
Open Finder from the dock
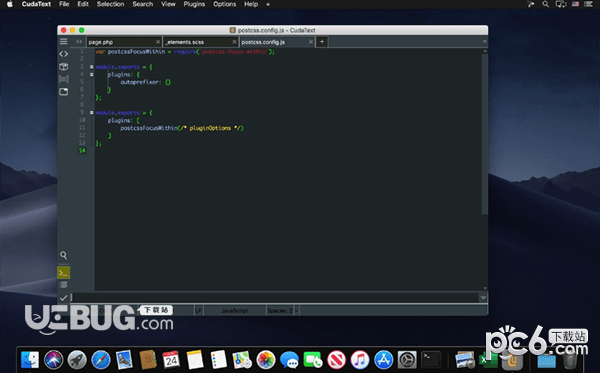click(x=30, y=360)
